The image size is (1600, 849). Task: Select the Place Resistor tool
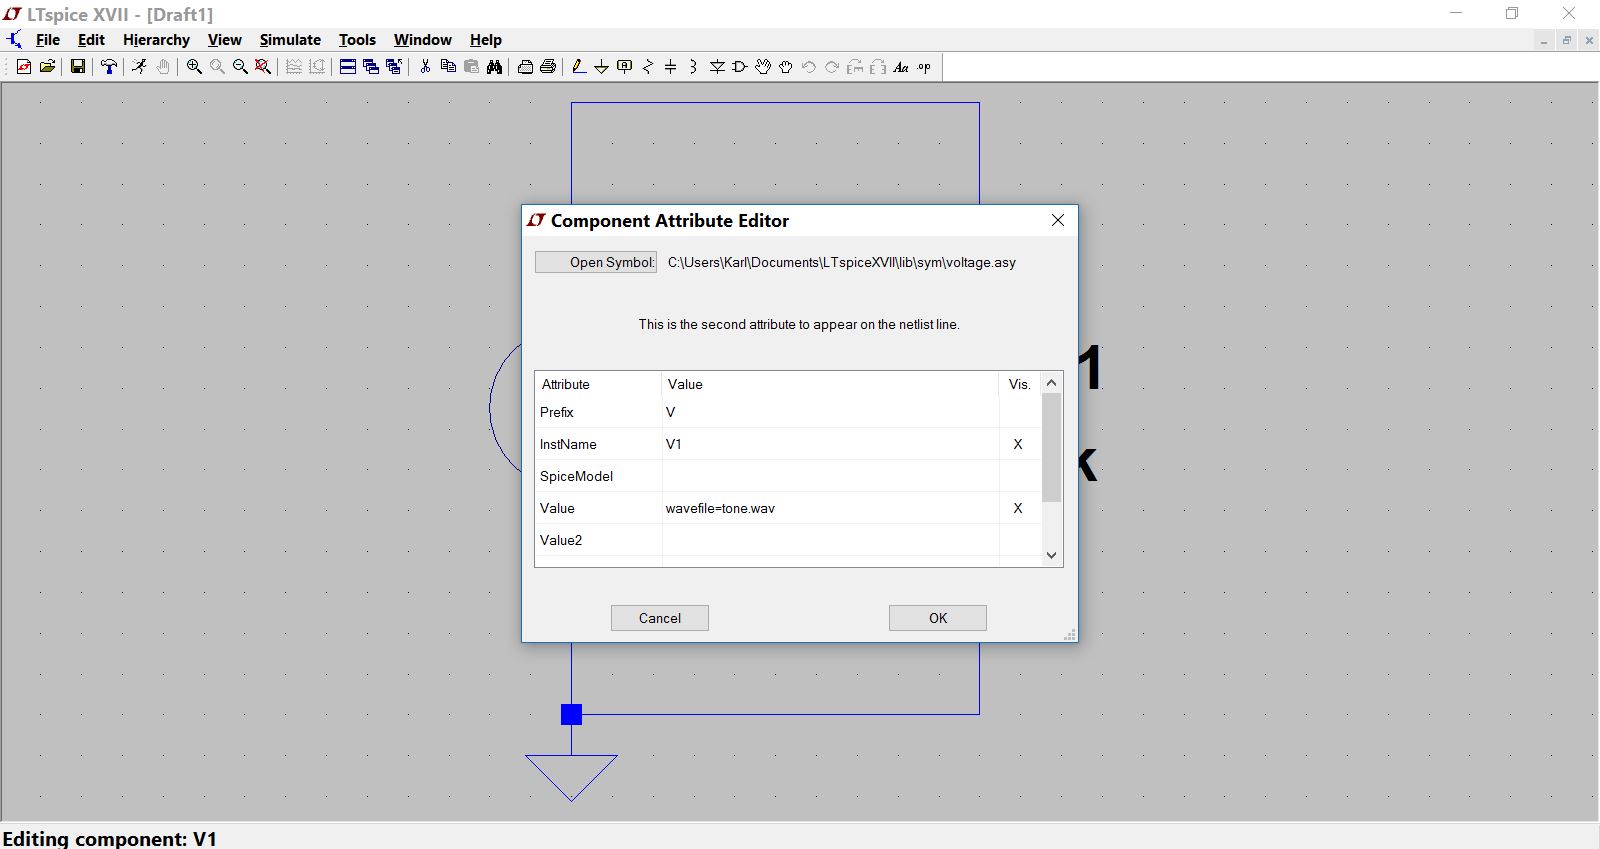coord(648,67)
